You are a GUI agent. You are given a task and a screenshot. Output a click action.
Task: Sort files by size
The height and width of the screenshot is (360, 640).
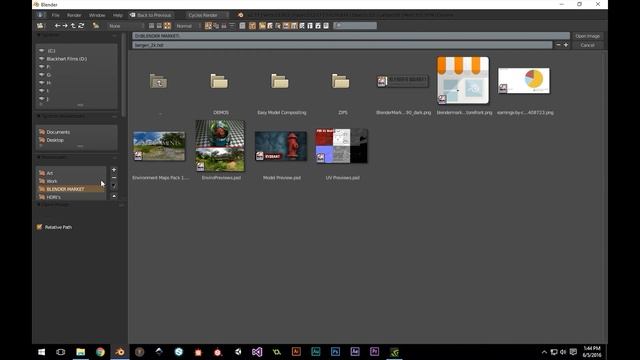coord(232,26)
